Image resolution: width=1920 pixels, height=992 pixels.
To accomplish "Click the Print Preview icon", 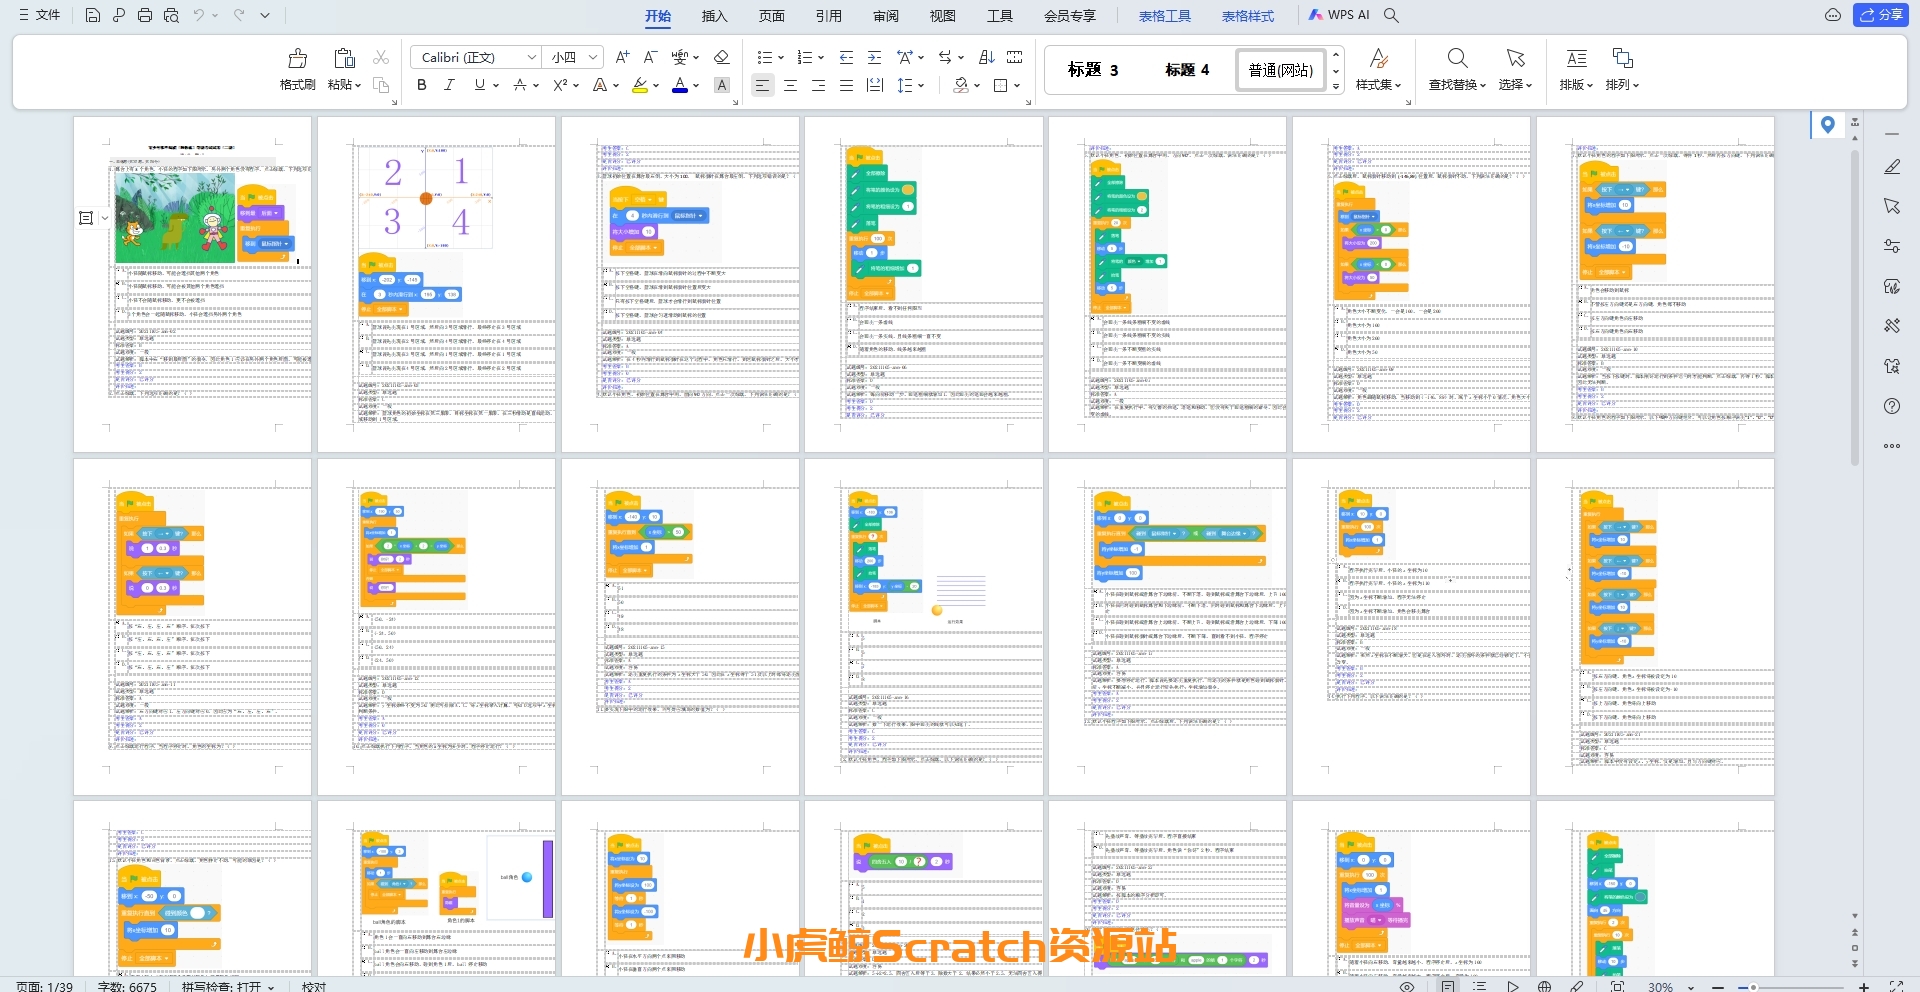I will click(x=171, y=15).
